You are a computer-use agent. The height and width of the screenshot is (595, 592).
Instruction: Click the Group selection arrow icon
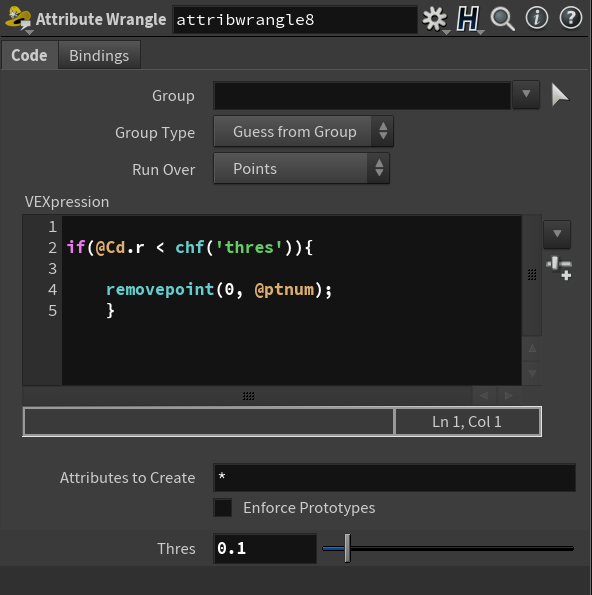coord(560,95)
